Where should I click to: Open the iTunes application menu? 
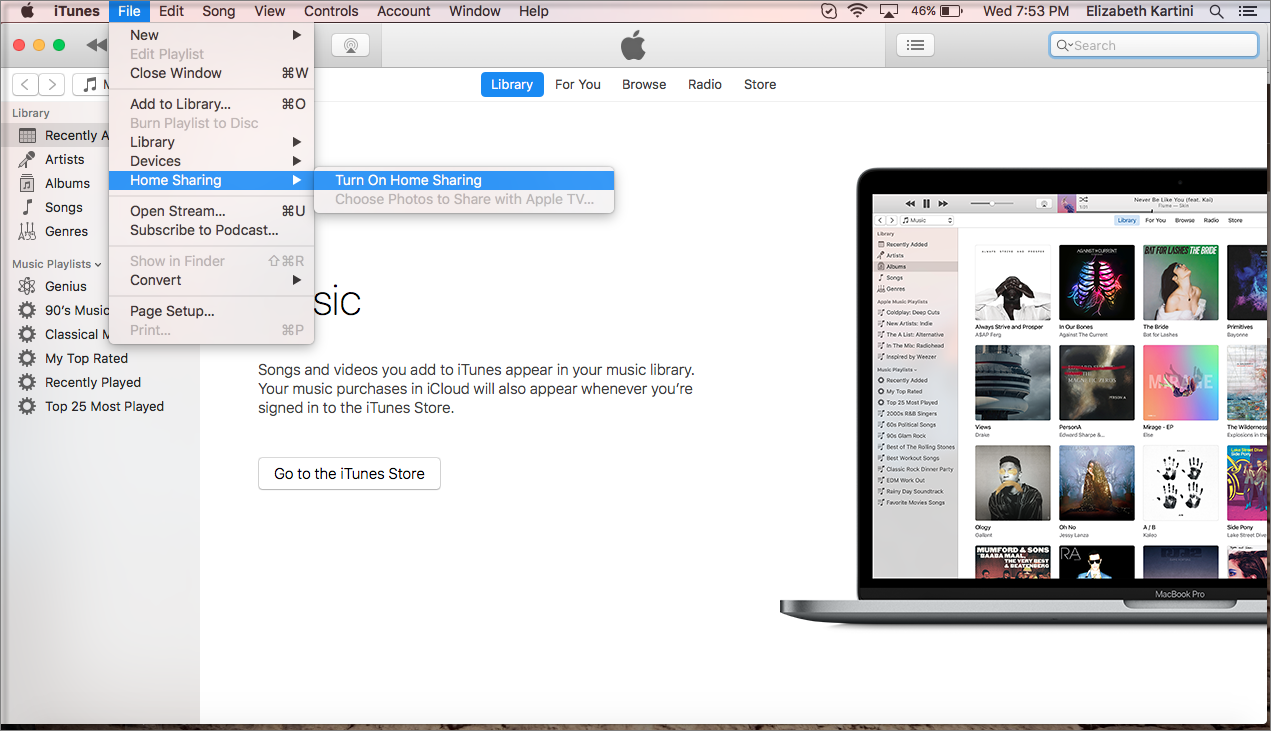77,11
